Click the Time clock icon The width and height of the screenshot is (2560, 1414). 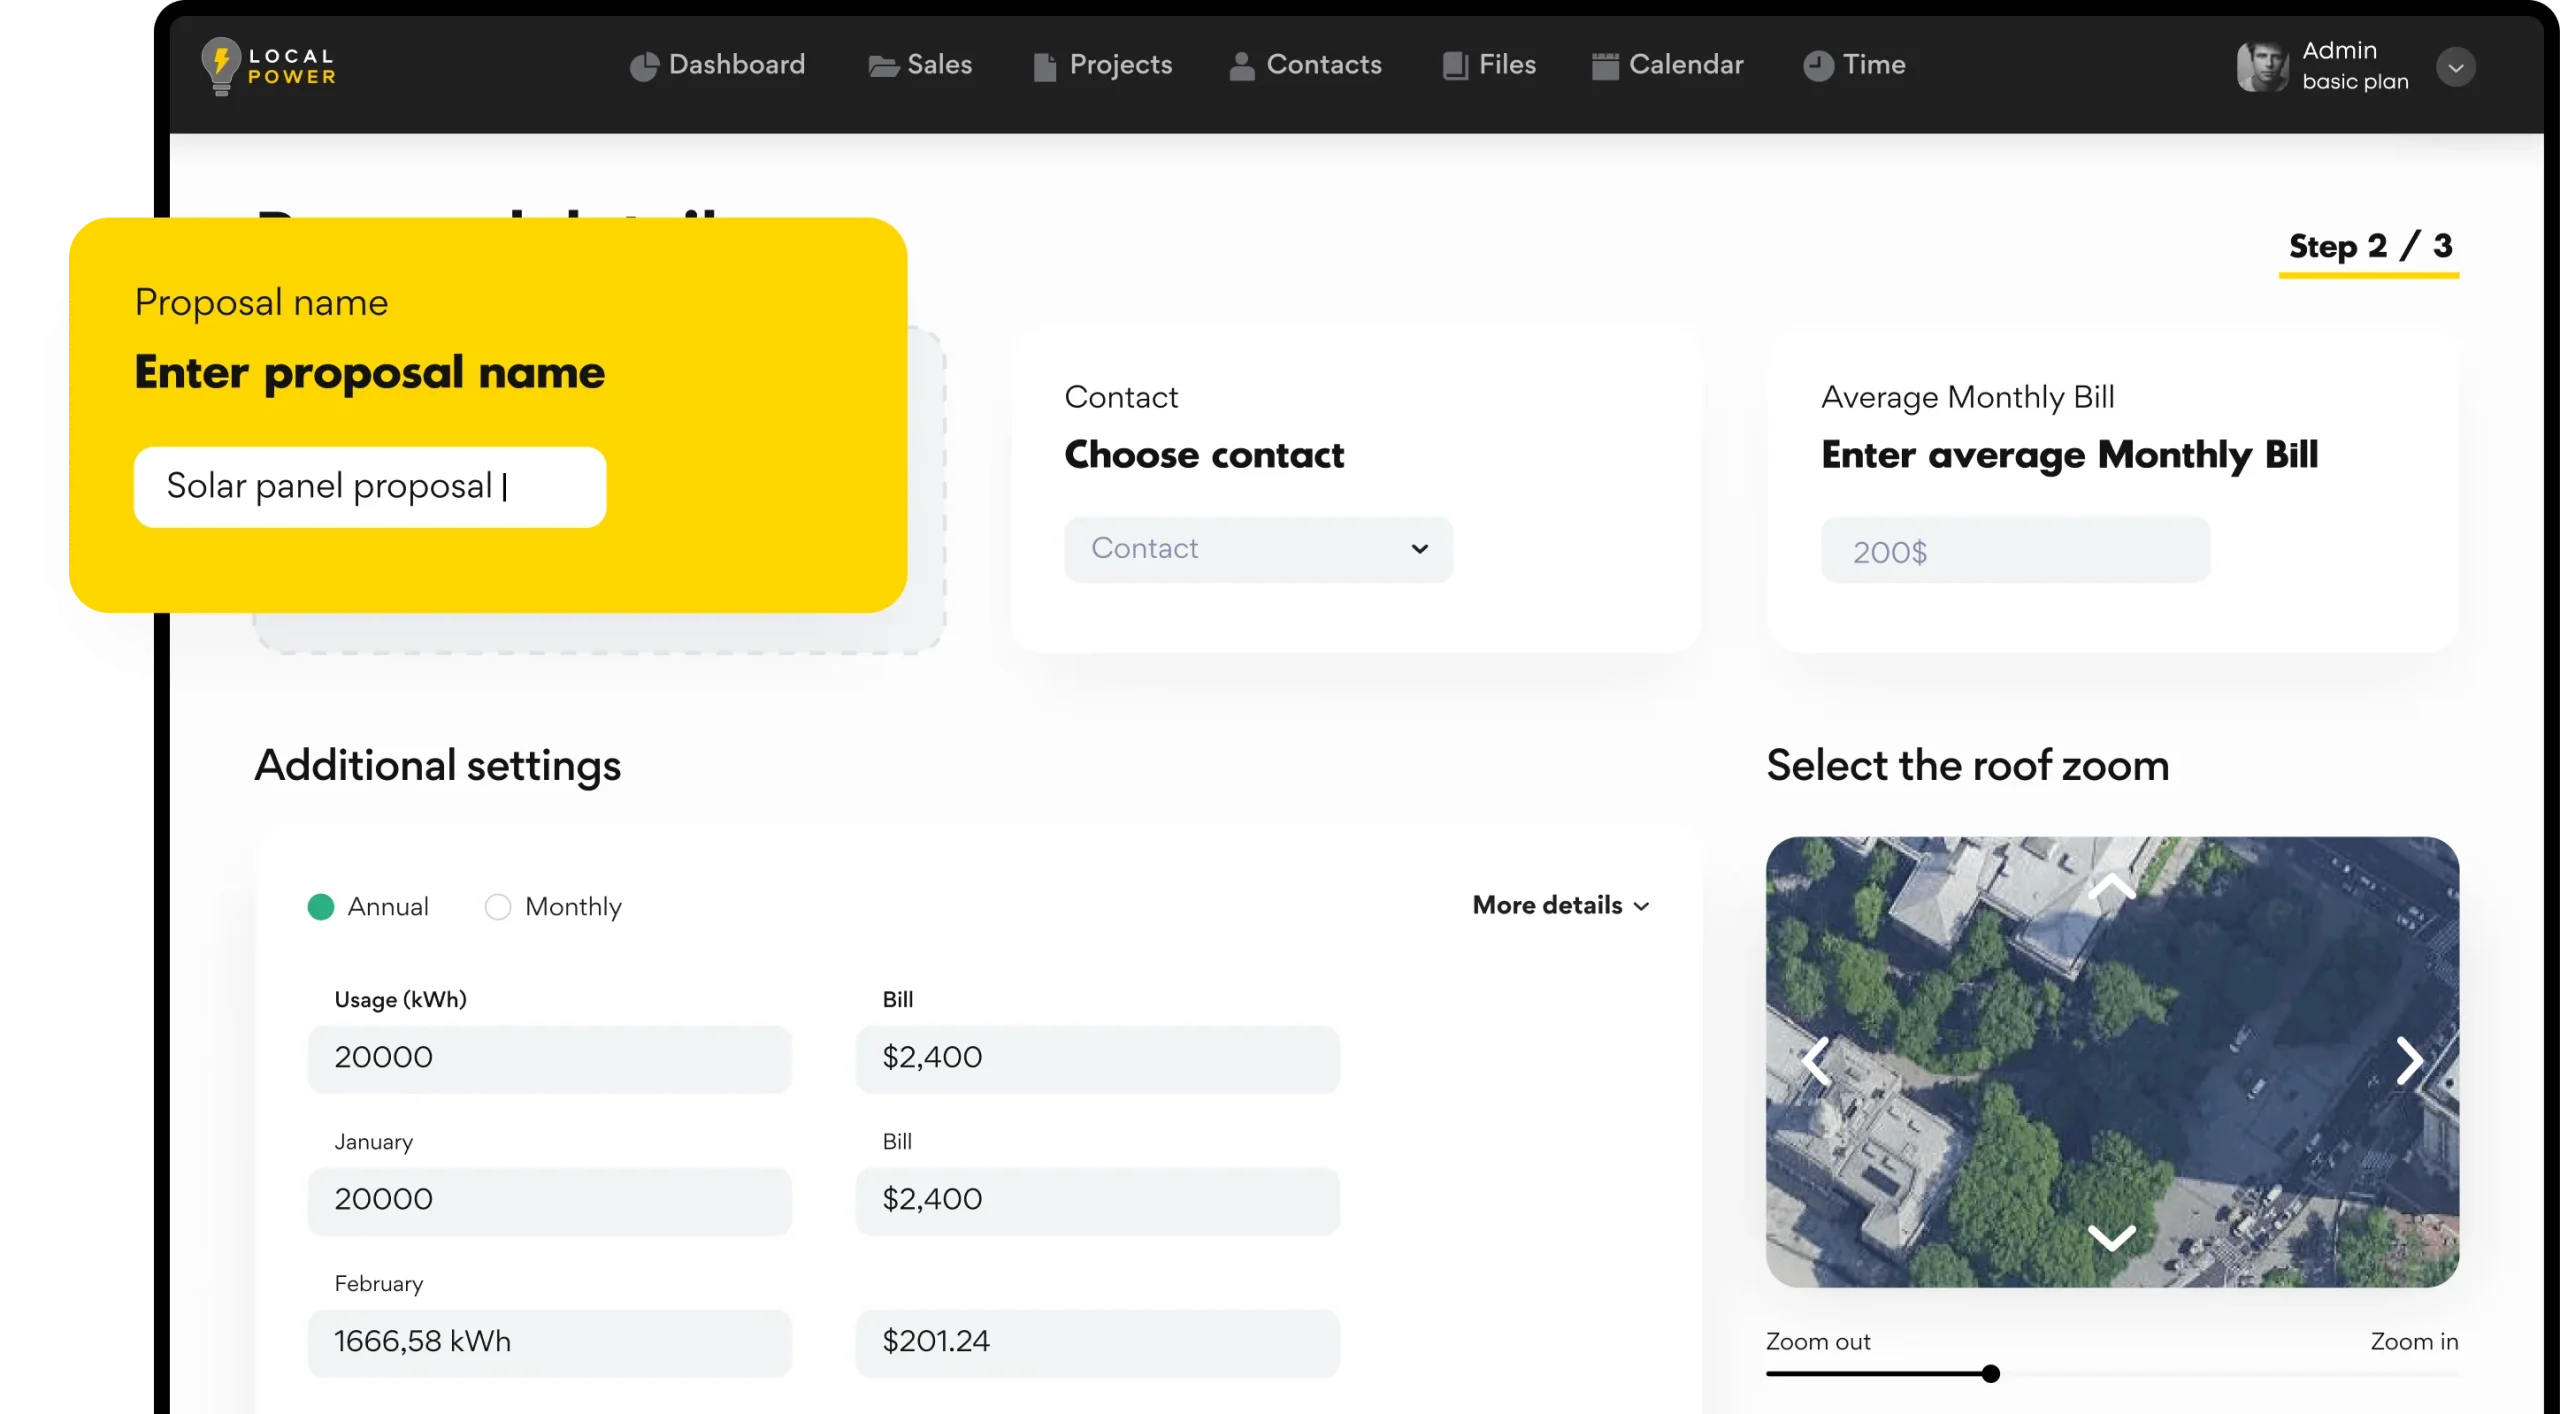click(x=1818, y=67)
